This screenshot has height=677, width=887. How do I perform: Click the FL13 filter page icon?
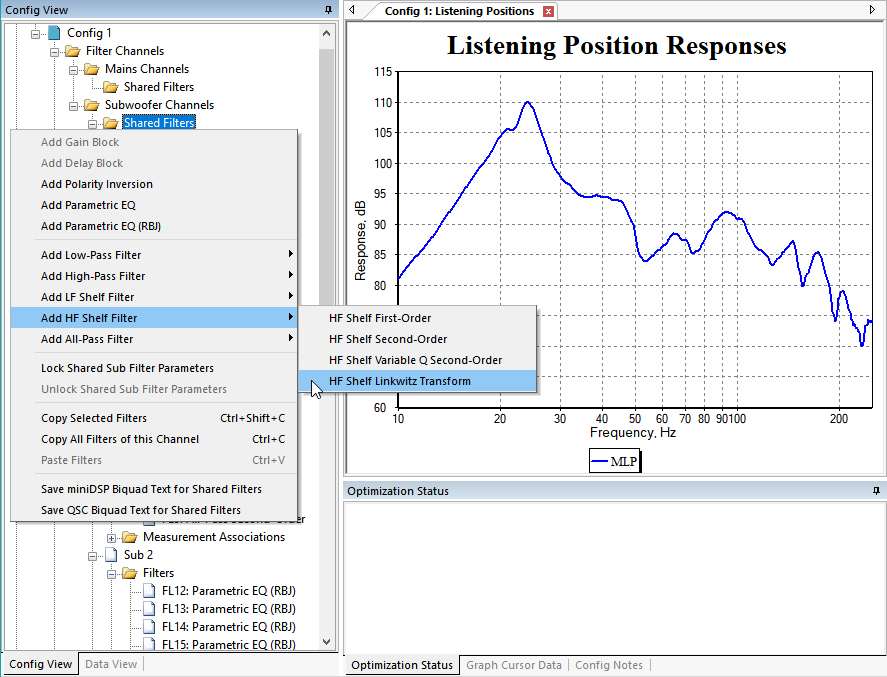[x=149, y=609]
